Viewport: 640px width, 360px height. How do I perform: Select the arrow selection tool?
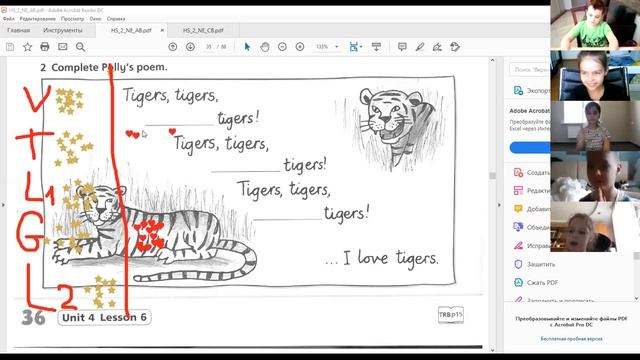pyautogui.click(x=247, y=47)
